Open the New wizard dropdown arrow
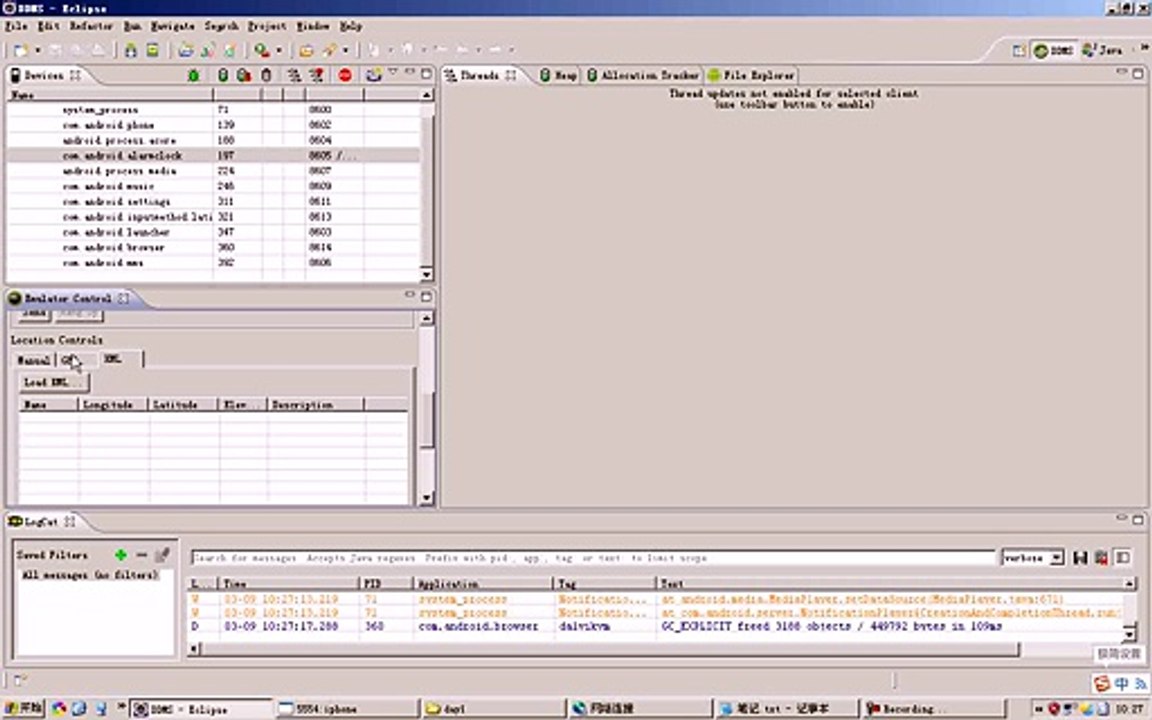Image resolution: width=1152 pixels, height=720 pixels. [37, 50]
